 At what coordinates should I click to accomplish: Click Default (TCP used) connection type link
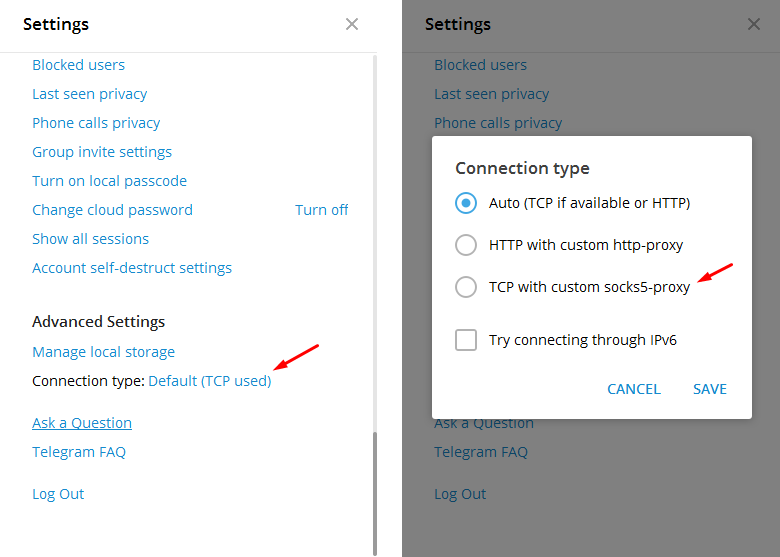(210, 381)
